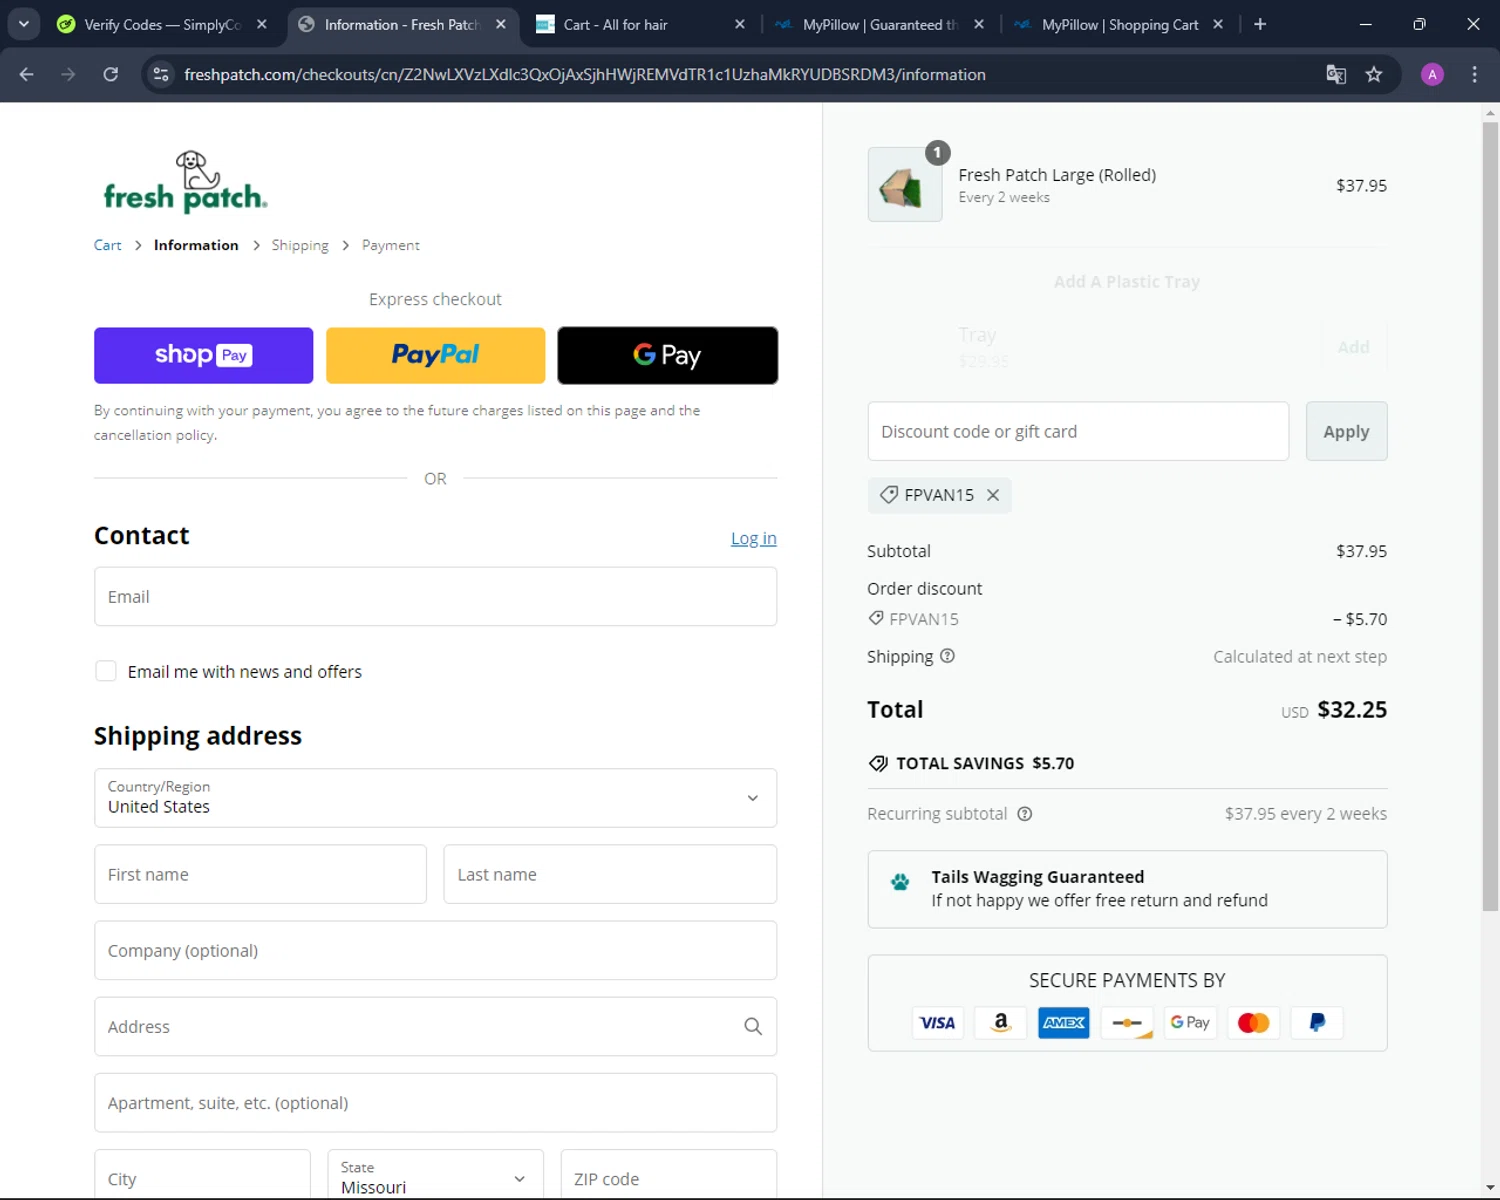Open the Country/Region dropdown
Screen dimensions: 1500x1200
coord(435,797)
